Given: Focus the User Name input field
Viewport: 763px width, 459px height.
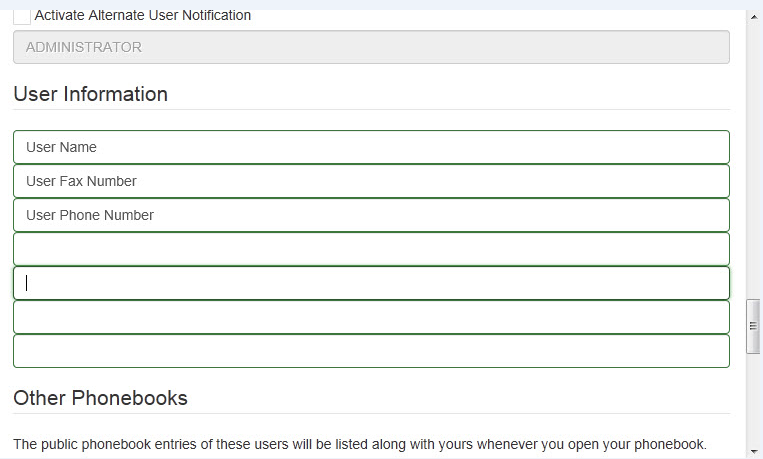Looking at the screenshot, I should [371, 147].
